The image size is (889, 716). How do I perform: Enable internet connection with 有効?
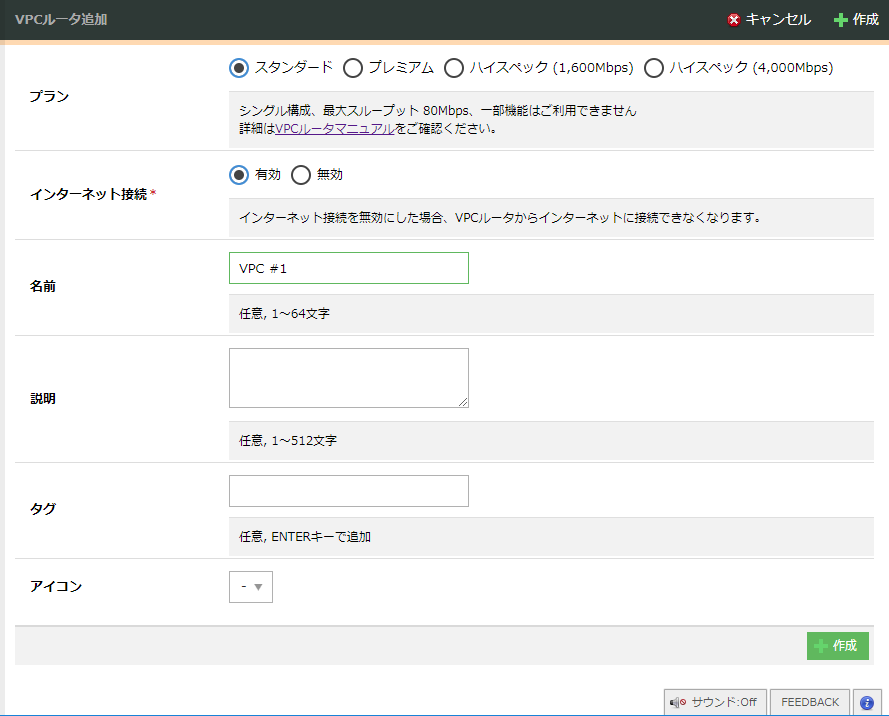[x=238, y=175]
